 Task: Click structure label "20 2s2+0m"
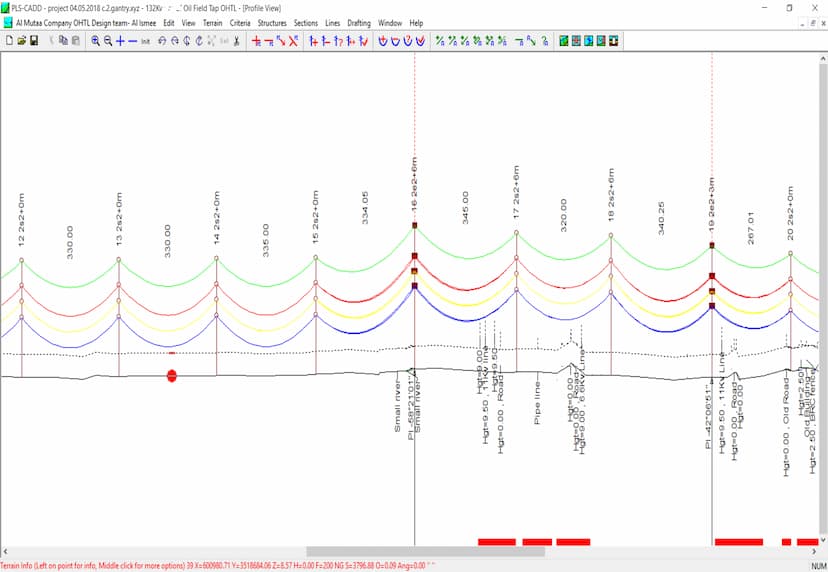[x=790, y=213]
